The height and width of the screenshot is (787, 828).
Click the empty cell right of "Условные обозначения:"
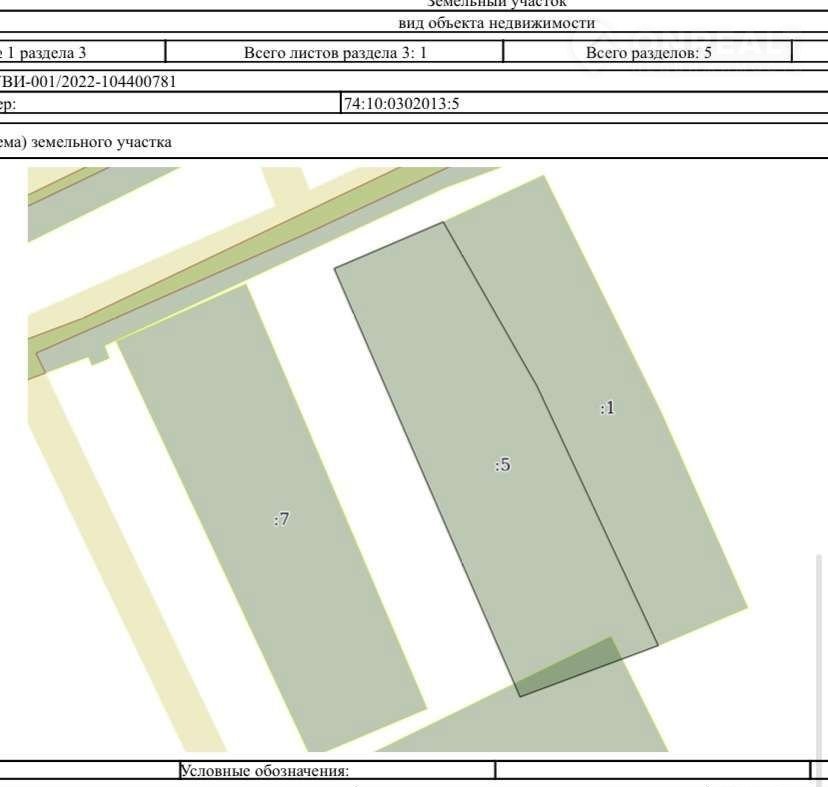[651, 771]
